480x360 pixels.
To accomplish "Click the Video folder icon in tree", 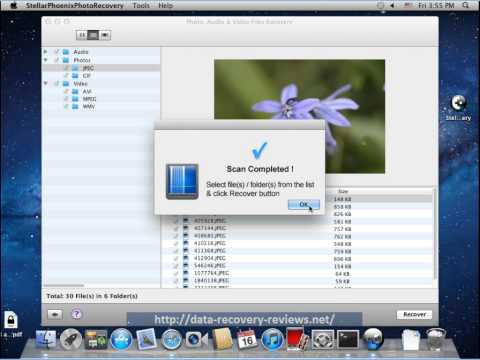I will click(66, 83).
